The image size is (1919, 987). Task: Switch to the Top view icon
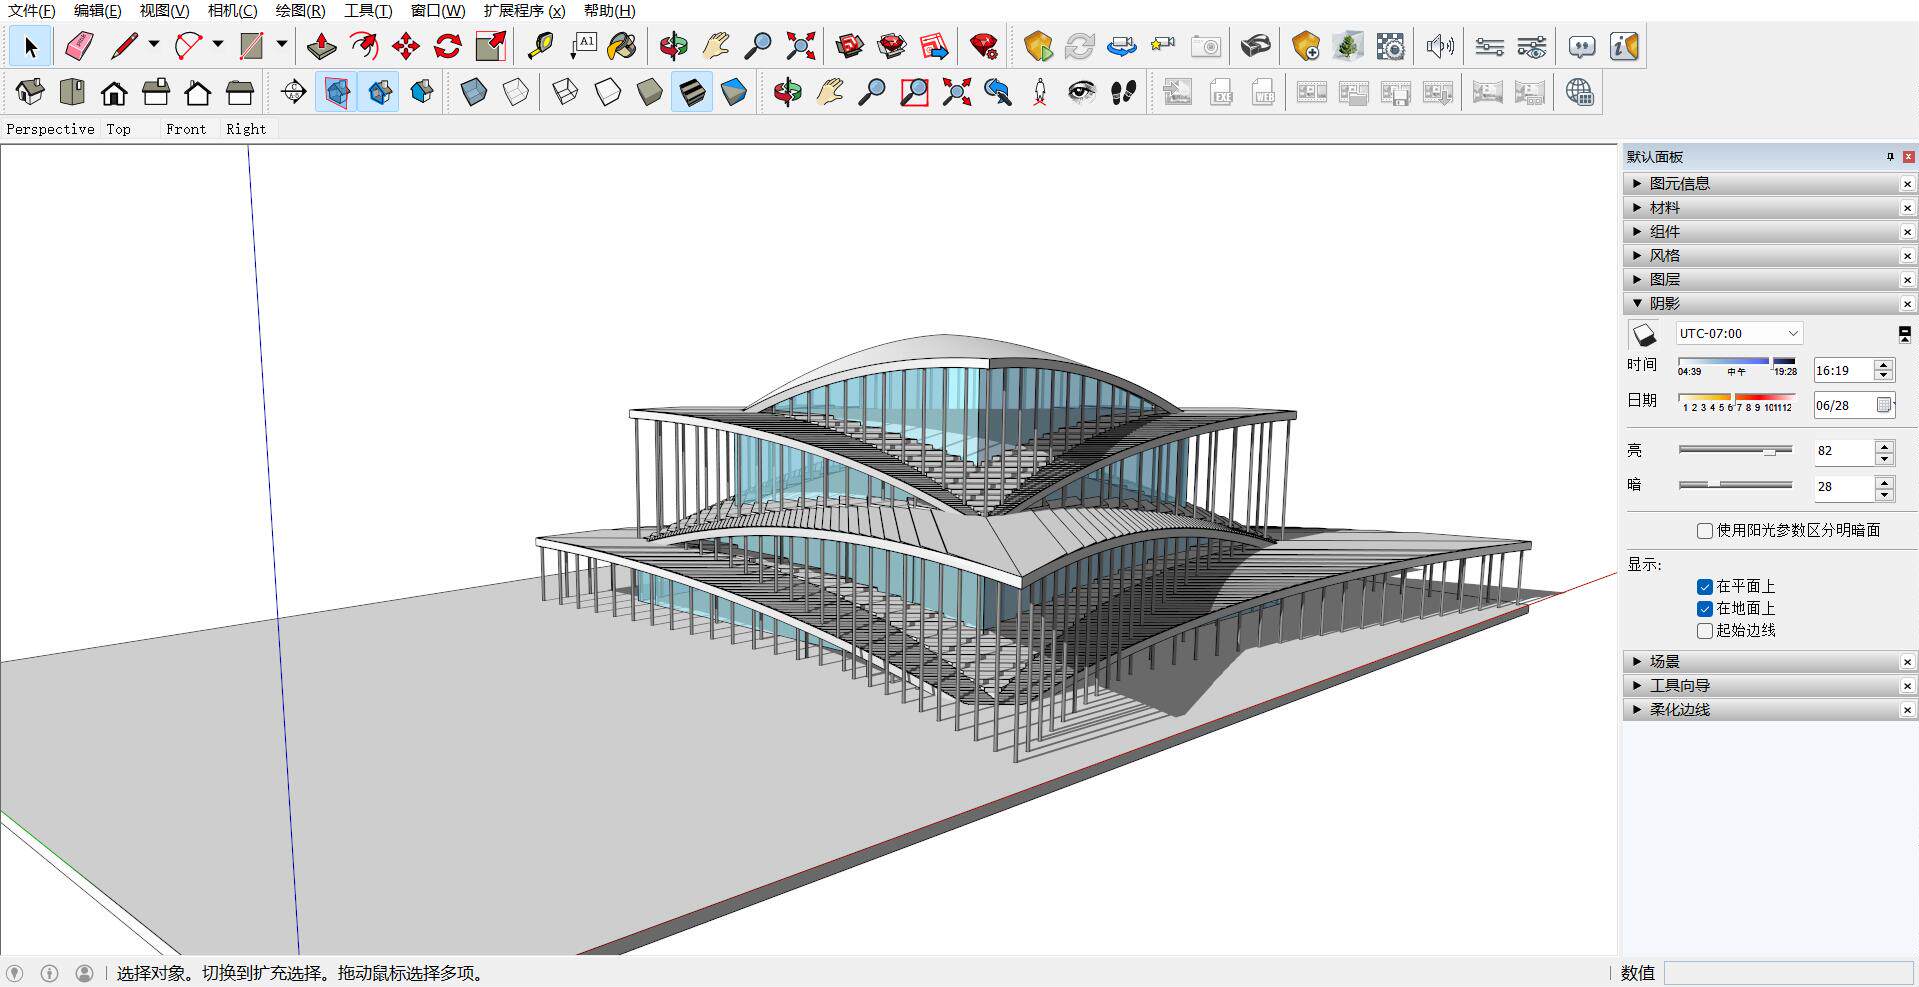point(72,92)
